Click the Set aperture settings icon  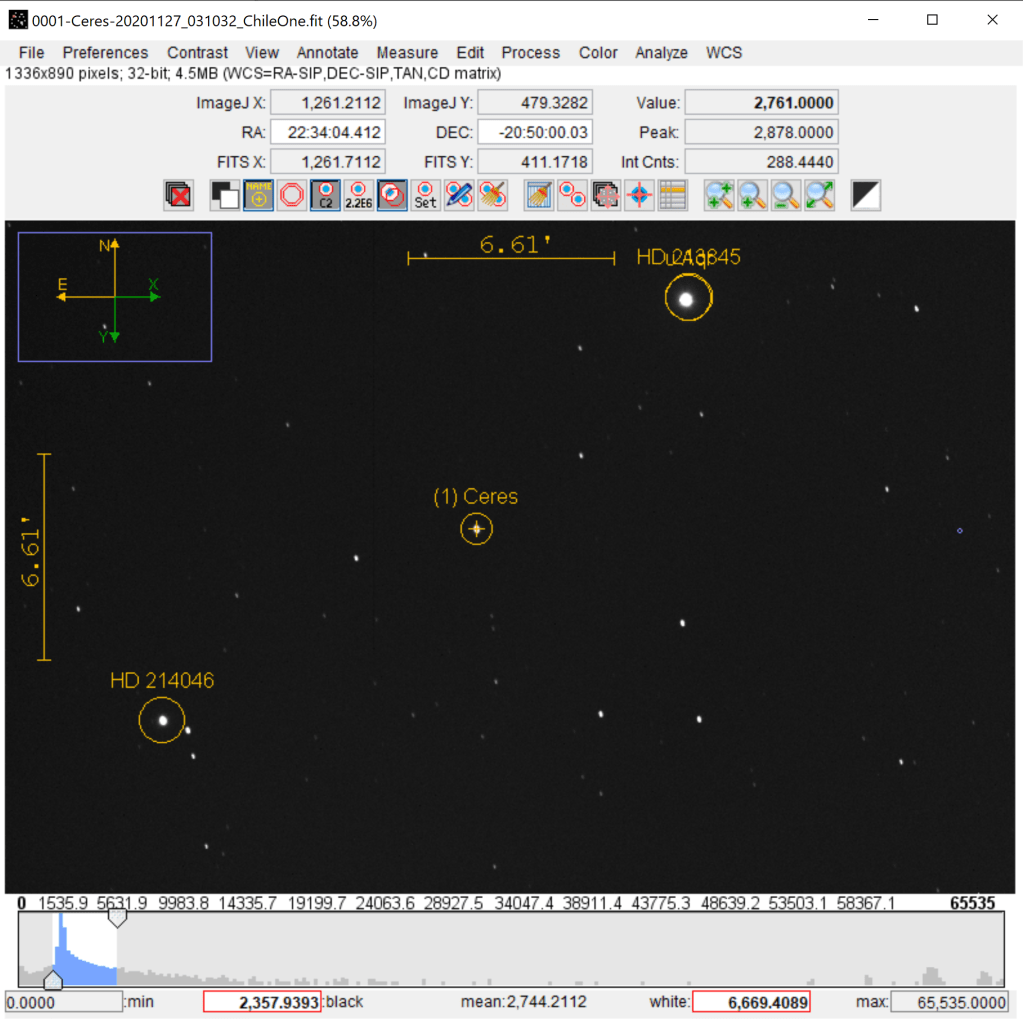tap(426, 195)
